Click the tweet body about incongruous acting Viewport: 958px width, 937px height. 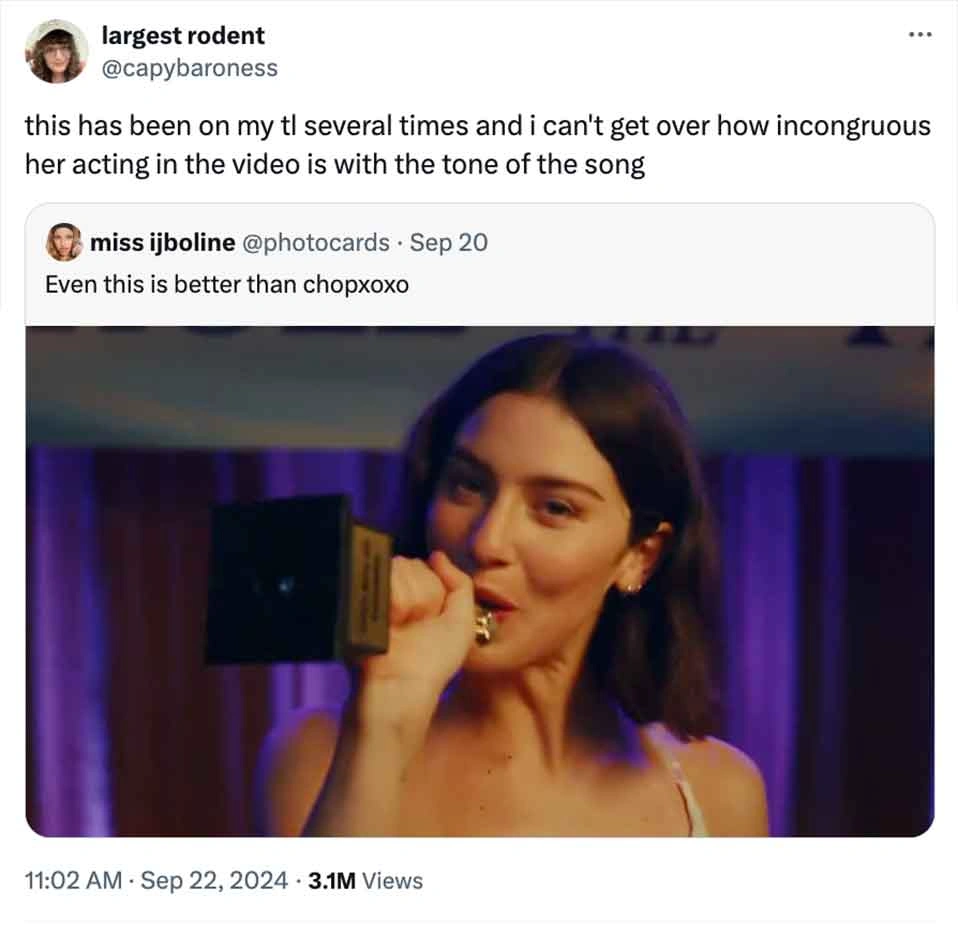(480, 144)
